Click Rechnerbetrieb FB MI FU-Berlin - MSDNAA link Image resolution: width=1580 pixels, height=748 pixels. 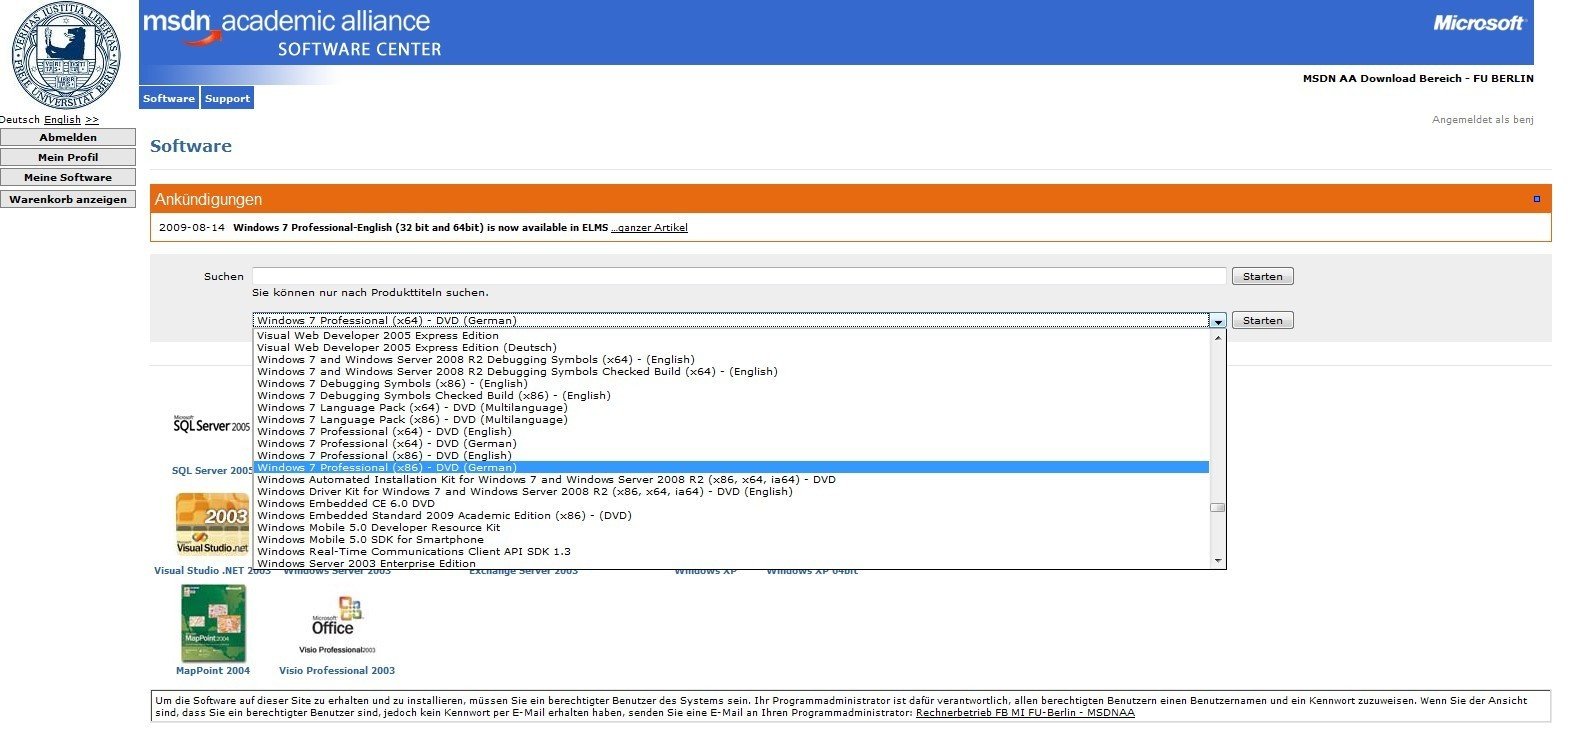coord(1025,713)
